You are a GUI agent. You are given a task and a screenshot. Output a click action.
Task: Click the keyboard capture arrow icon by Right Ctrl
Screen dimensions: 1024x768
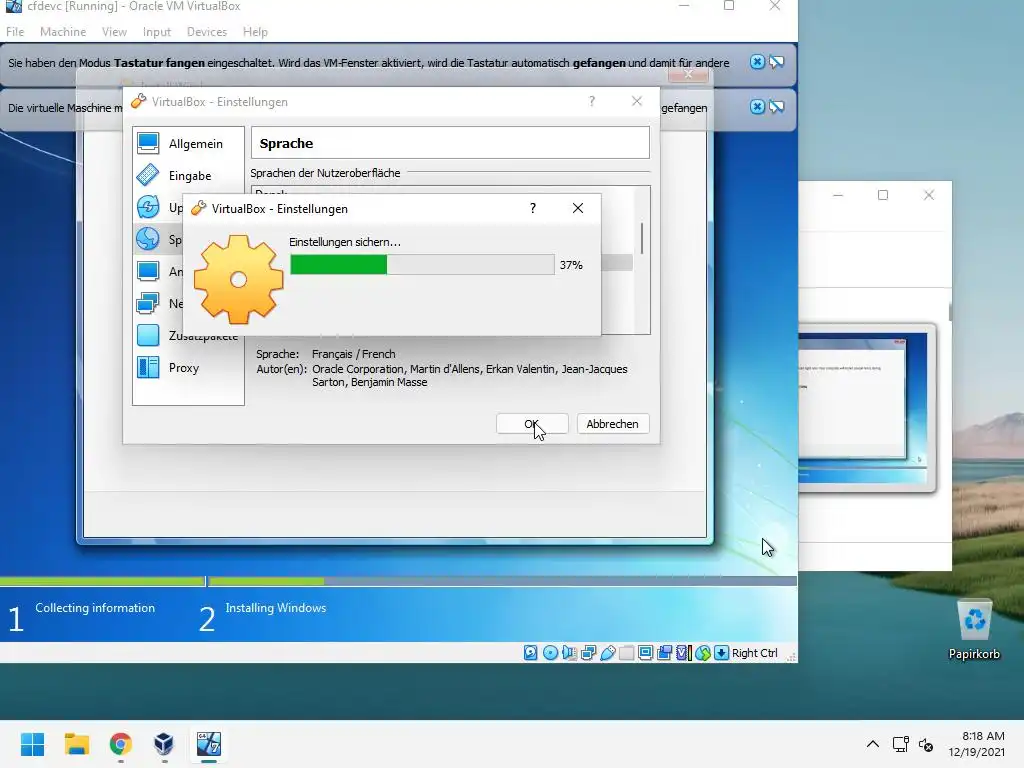point(722,652)
